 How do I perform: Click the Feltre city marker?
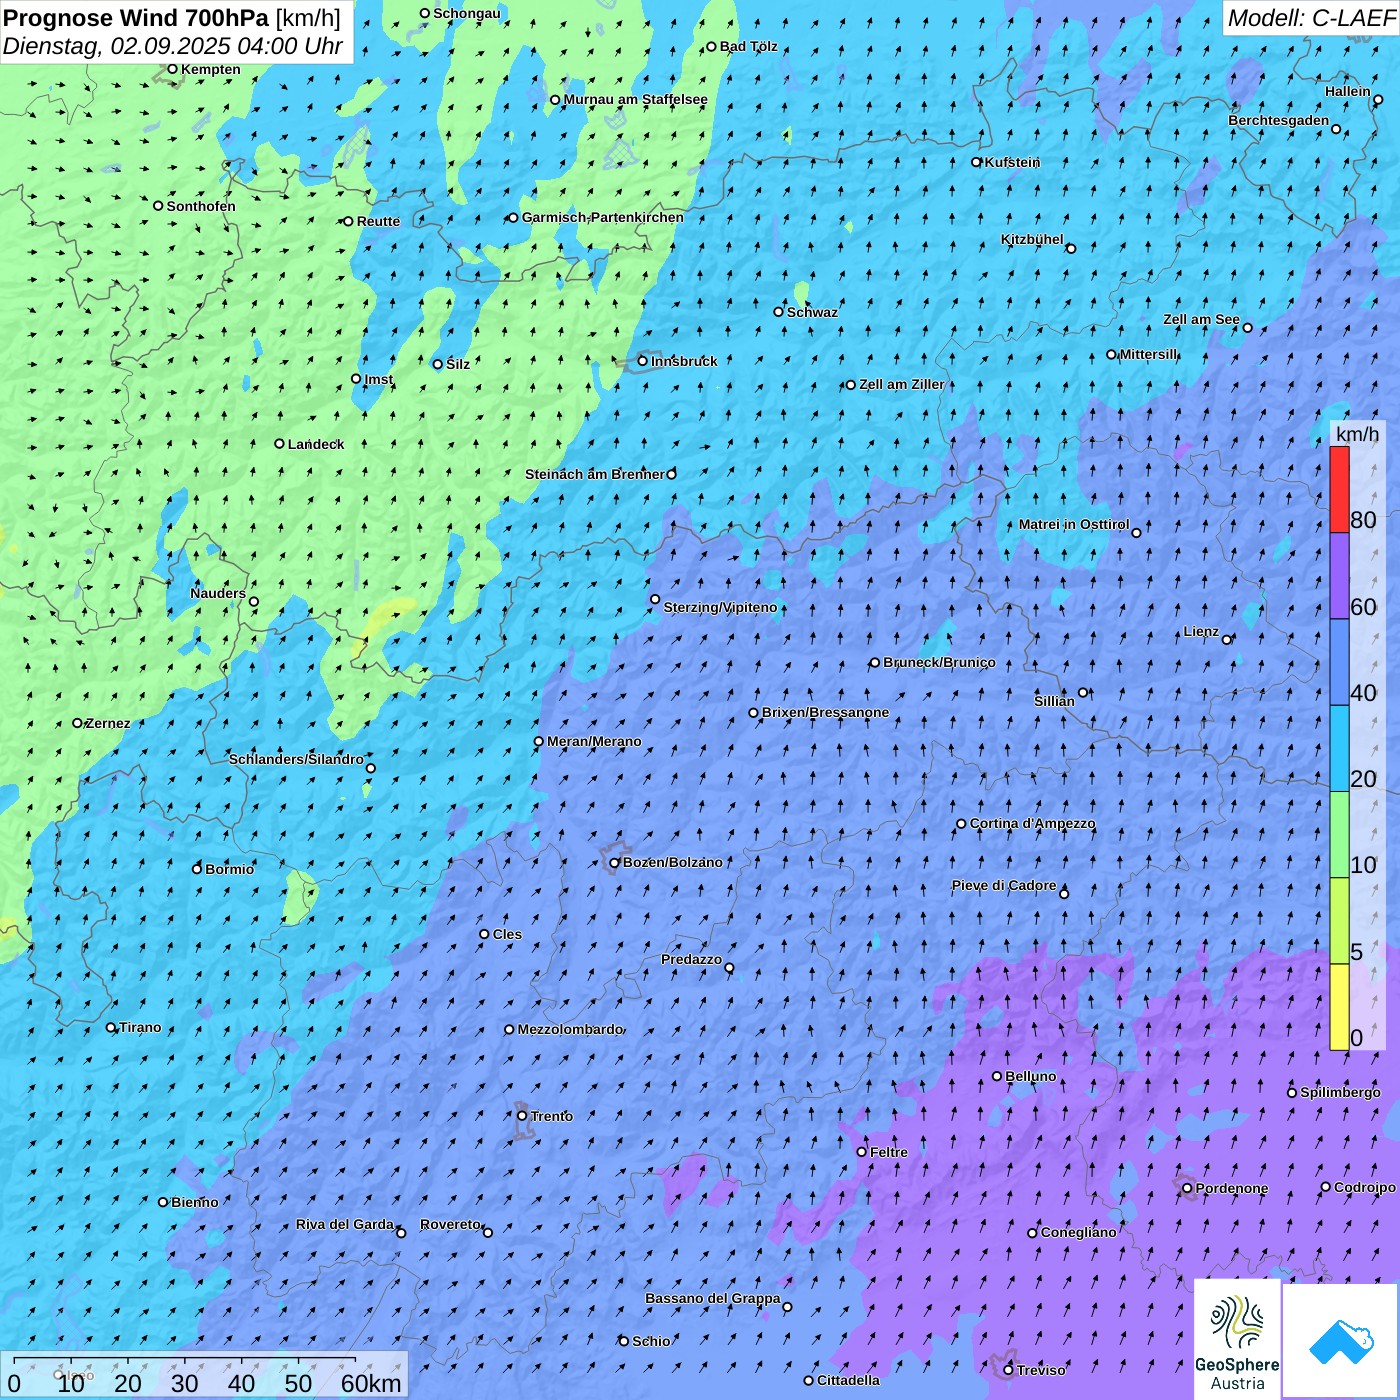coord(862,1152)
